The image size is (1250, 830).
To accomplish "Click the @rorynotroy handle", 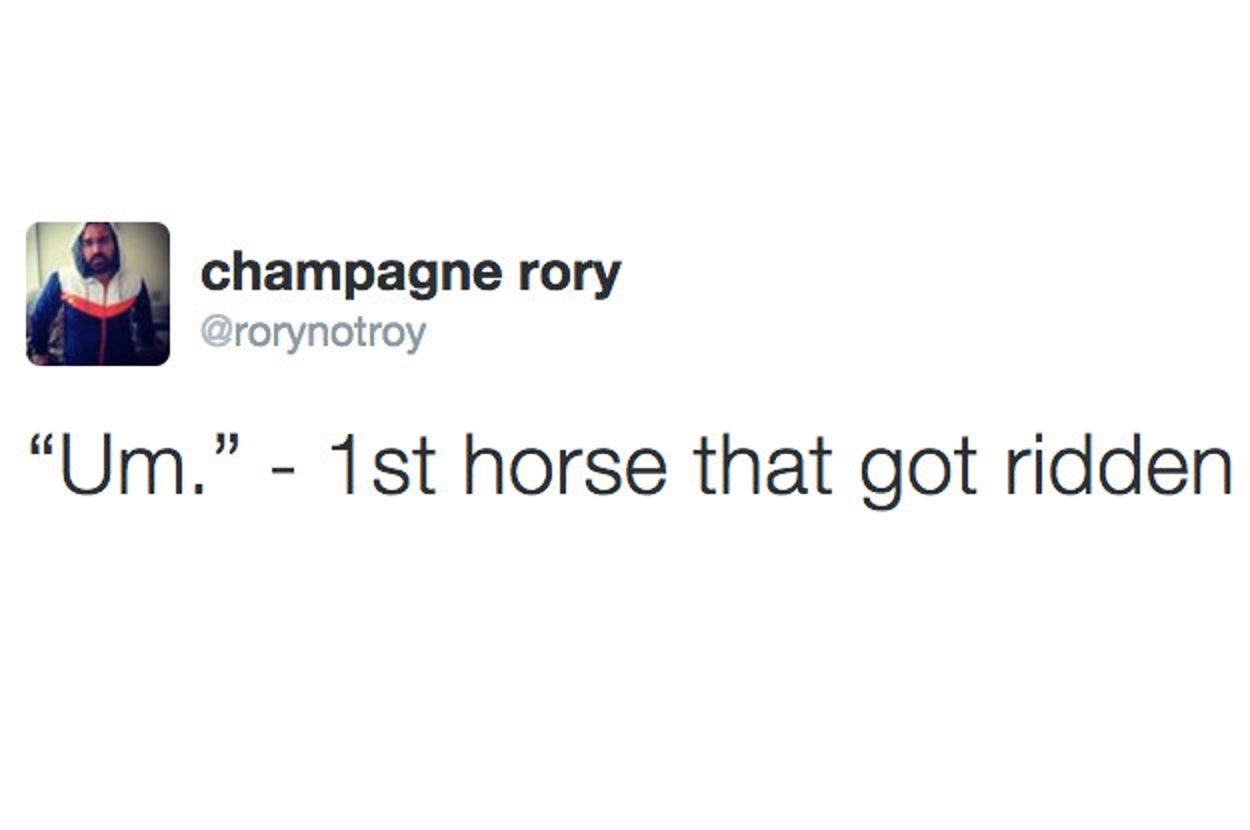I will (313, 333).
